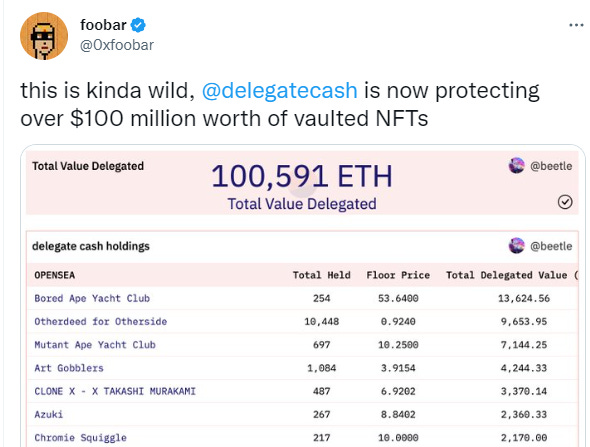Viewport: 590px width, 447px height.
Task: Open the @delegatecash mention link
Action: (280, 91)
